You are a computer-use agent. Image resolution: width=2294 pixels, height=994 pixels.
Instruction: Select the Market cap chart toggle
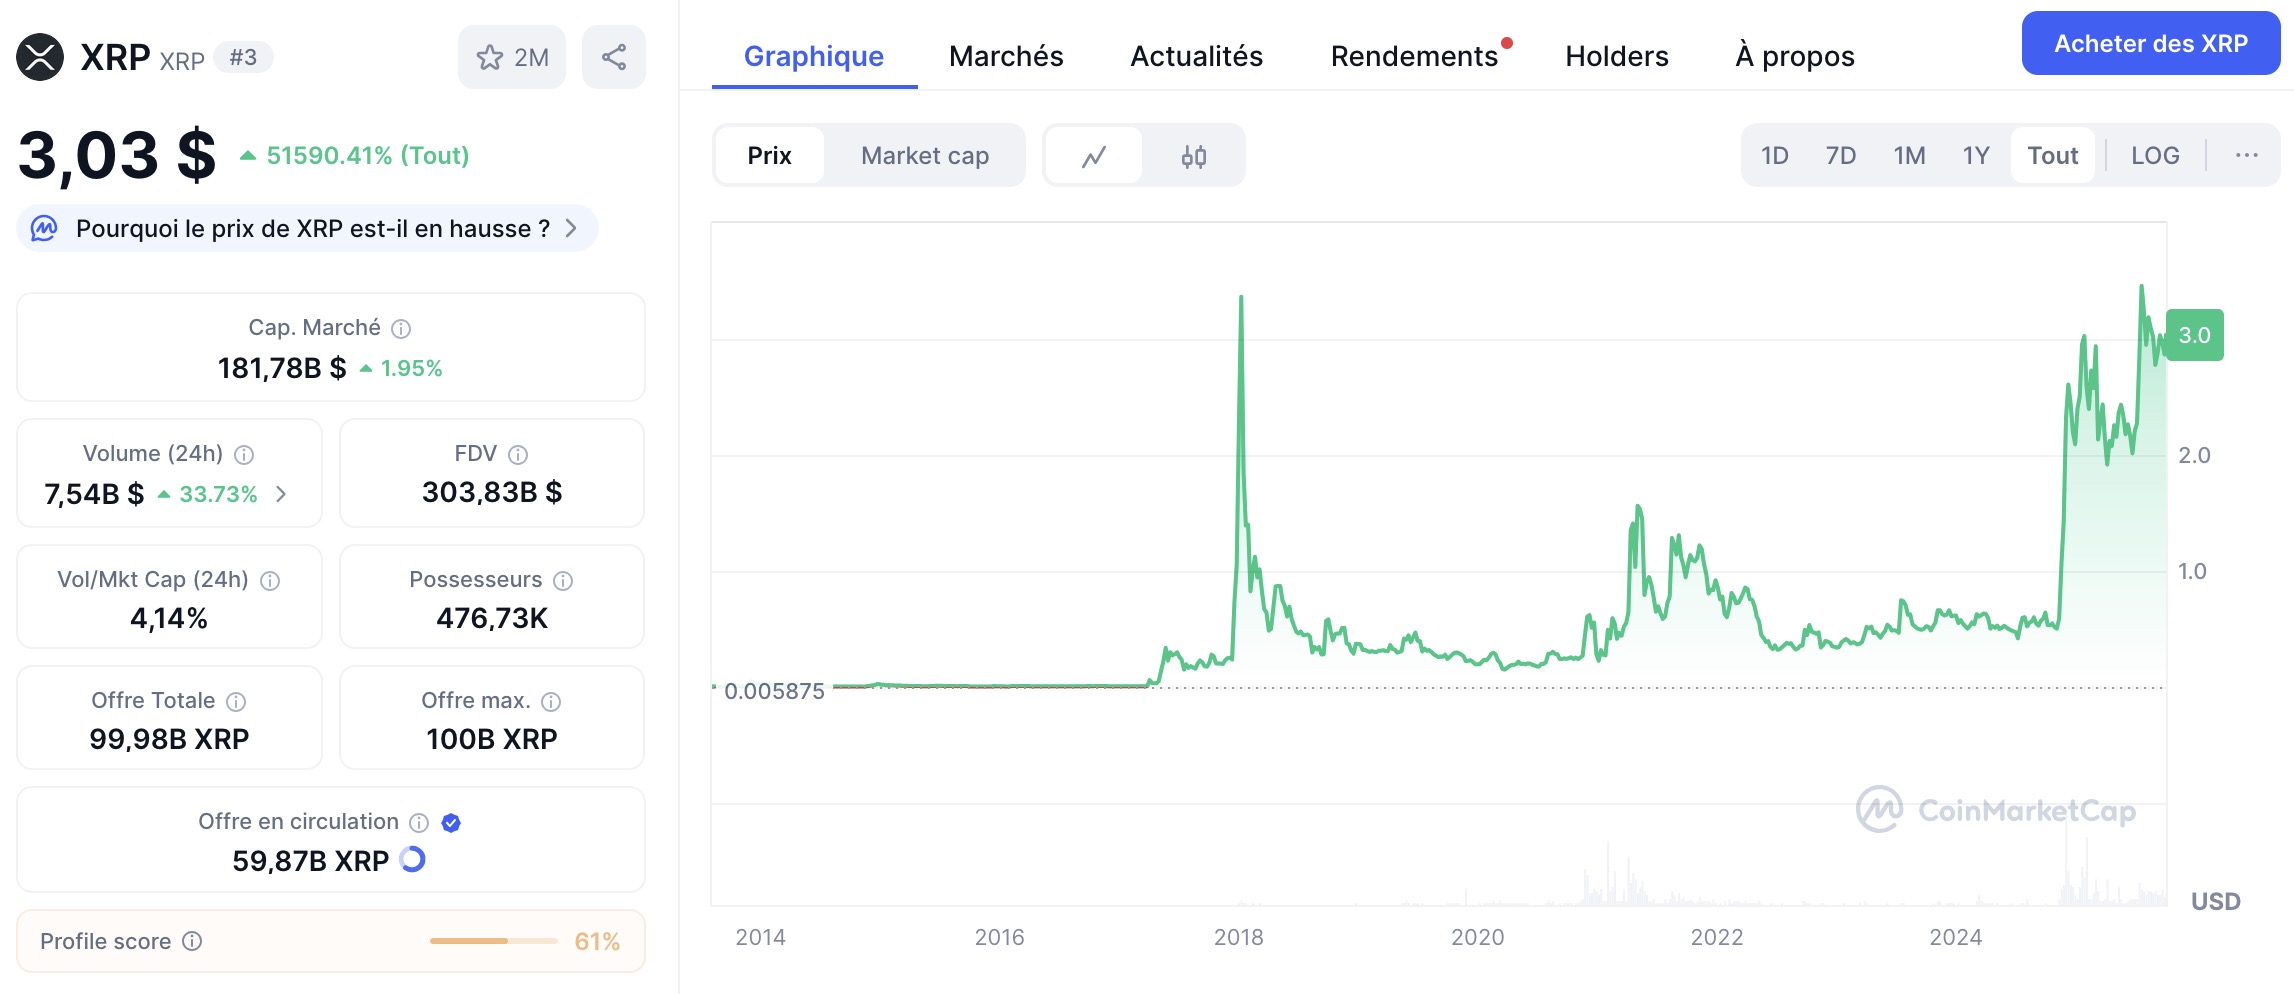coord(925,156)
